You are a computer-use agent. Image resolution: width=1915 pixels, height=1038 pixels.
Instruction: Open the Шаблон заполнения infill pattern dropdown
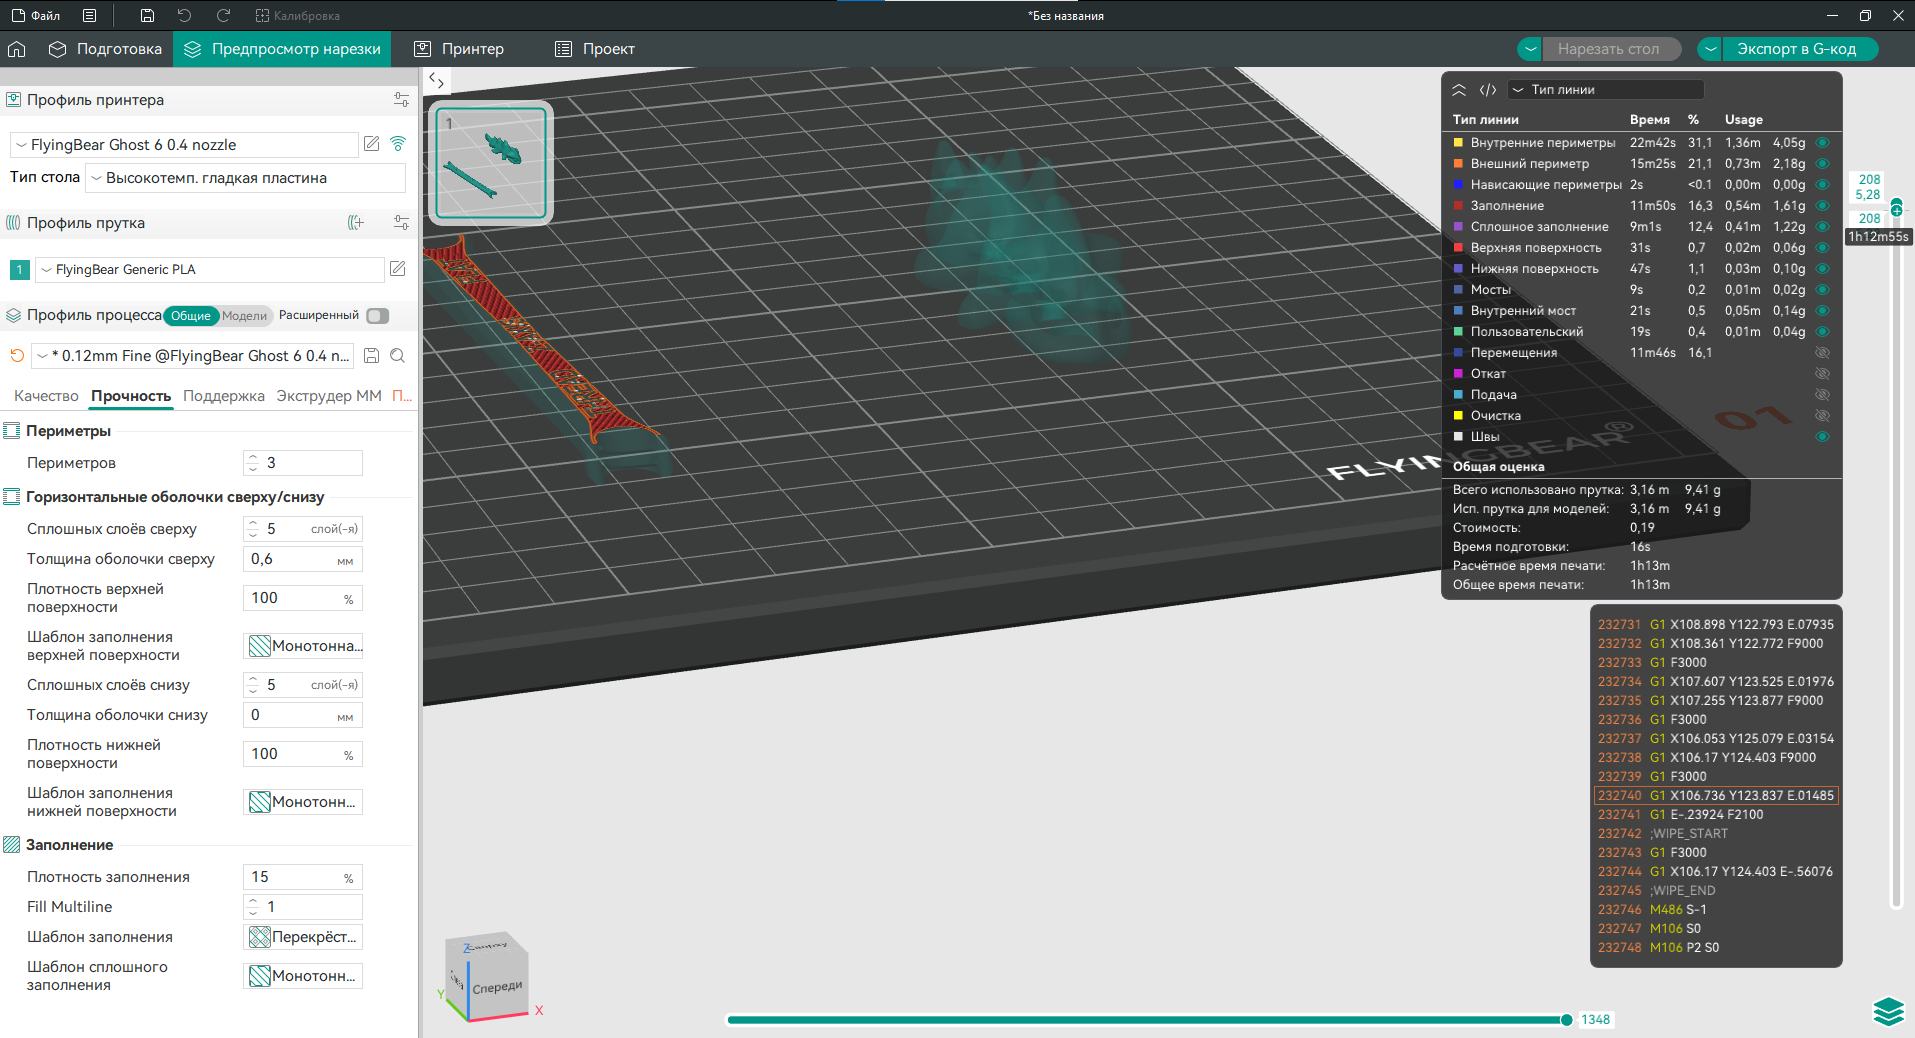pos(303,937)
